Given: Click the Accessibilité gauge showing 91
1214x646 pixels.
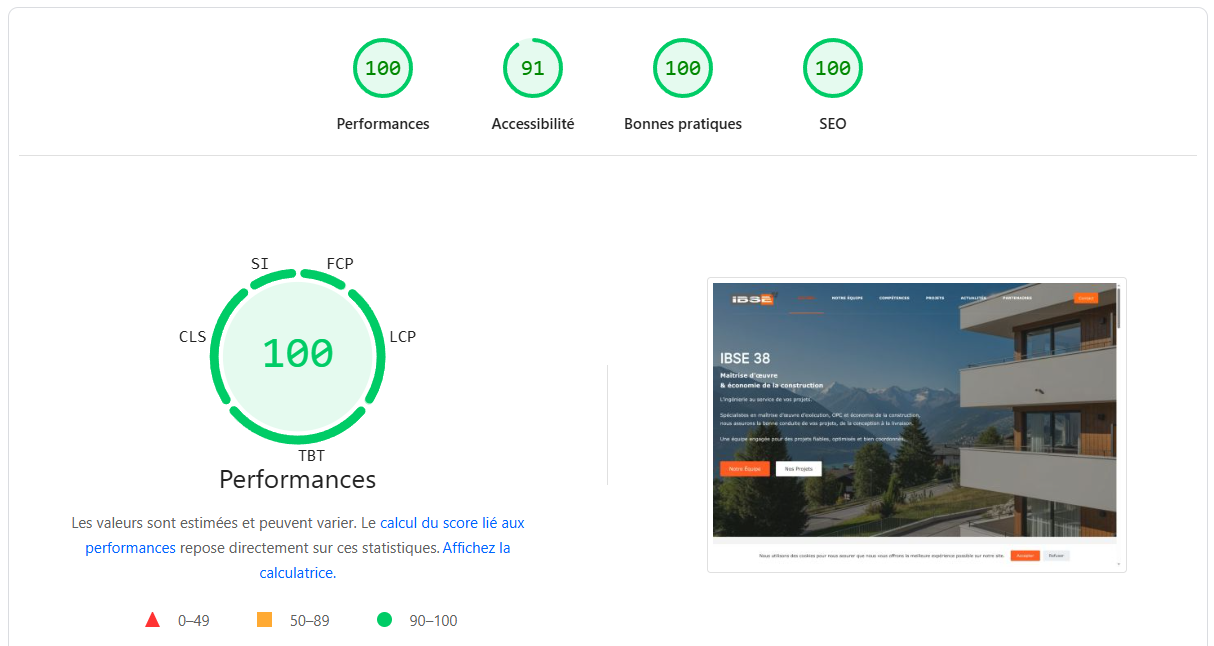Looking at the screenshot, I should coord(533,68).
